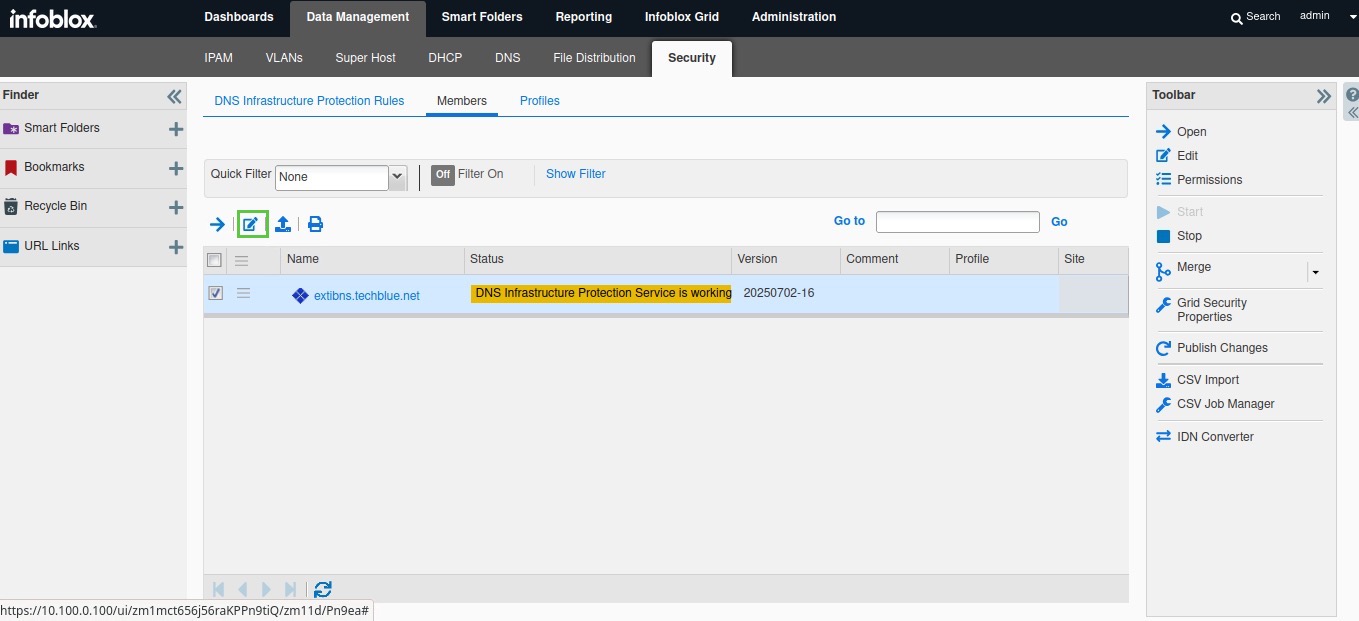Viewport: 1359px width, 621px height.
Task: Expand Smart Folders with plus icon
Action: [176, 129]
